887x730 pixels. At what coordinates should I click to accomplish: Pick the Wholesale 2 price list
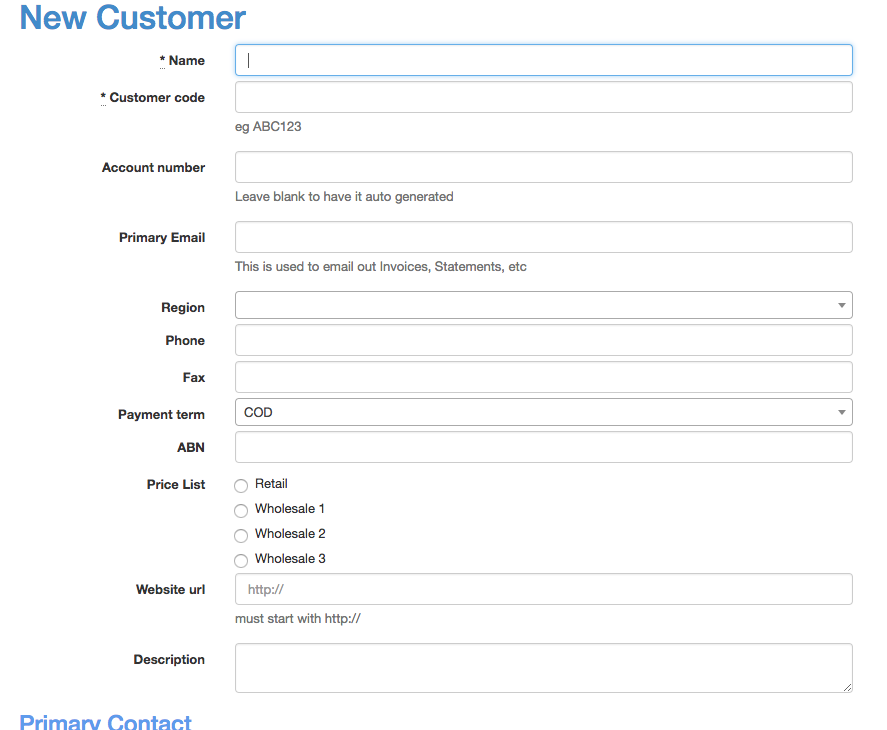(x=241, y=536)
